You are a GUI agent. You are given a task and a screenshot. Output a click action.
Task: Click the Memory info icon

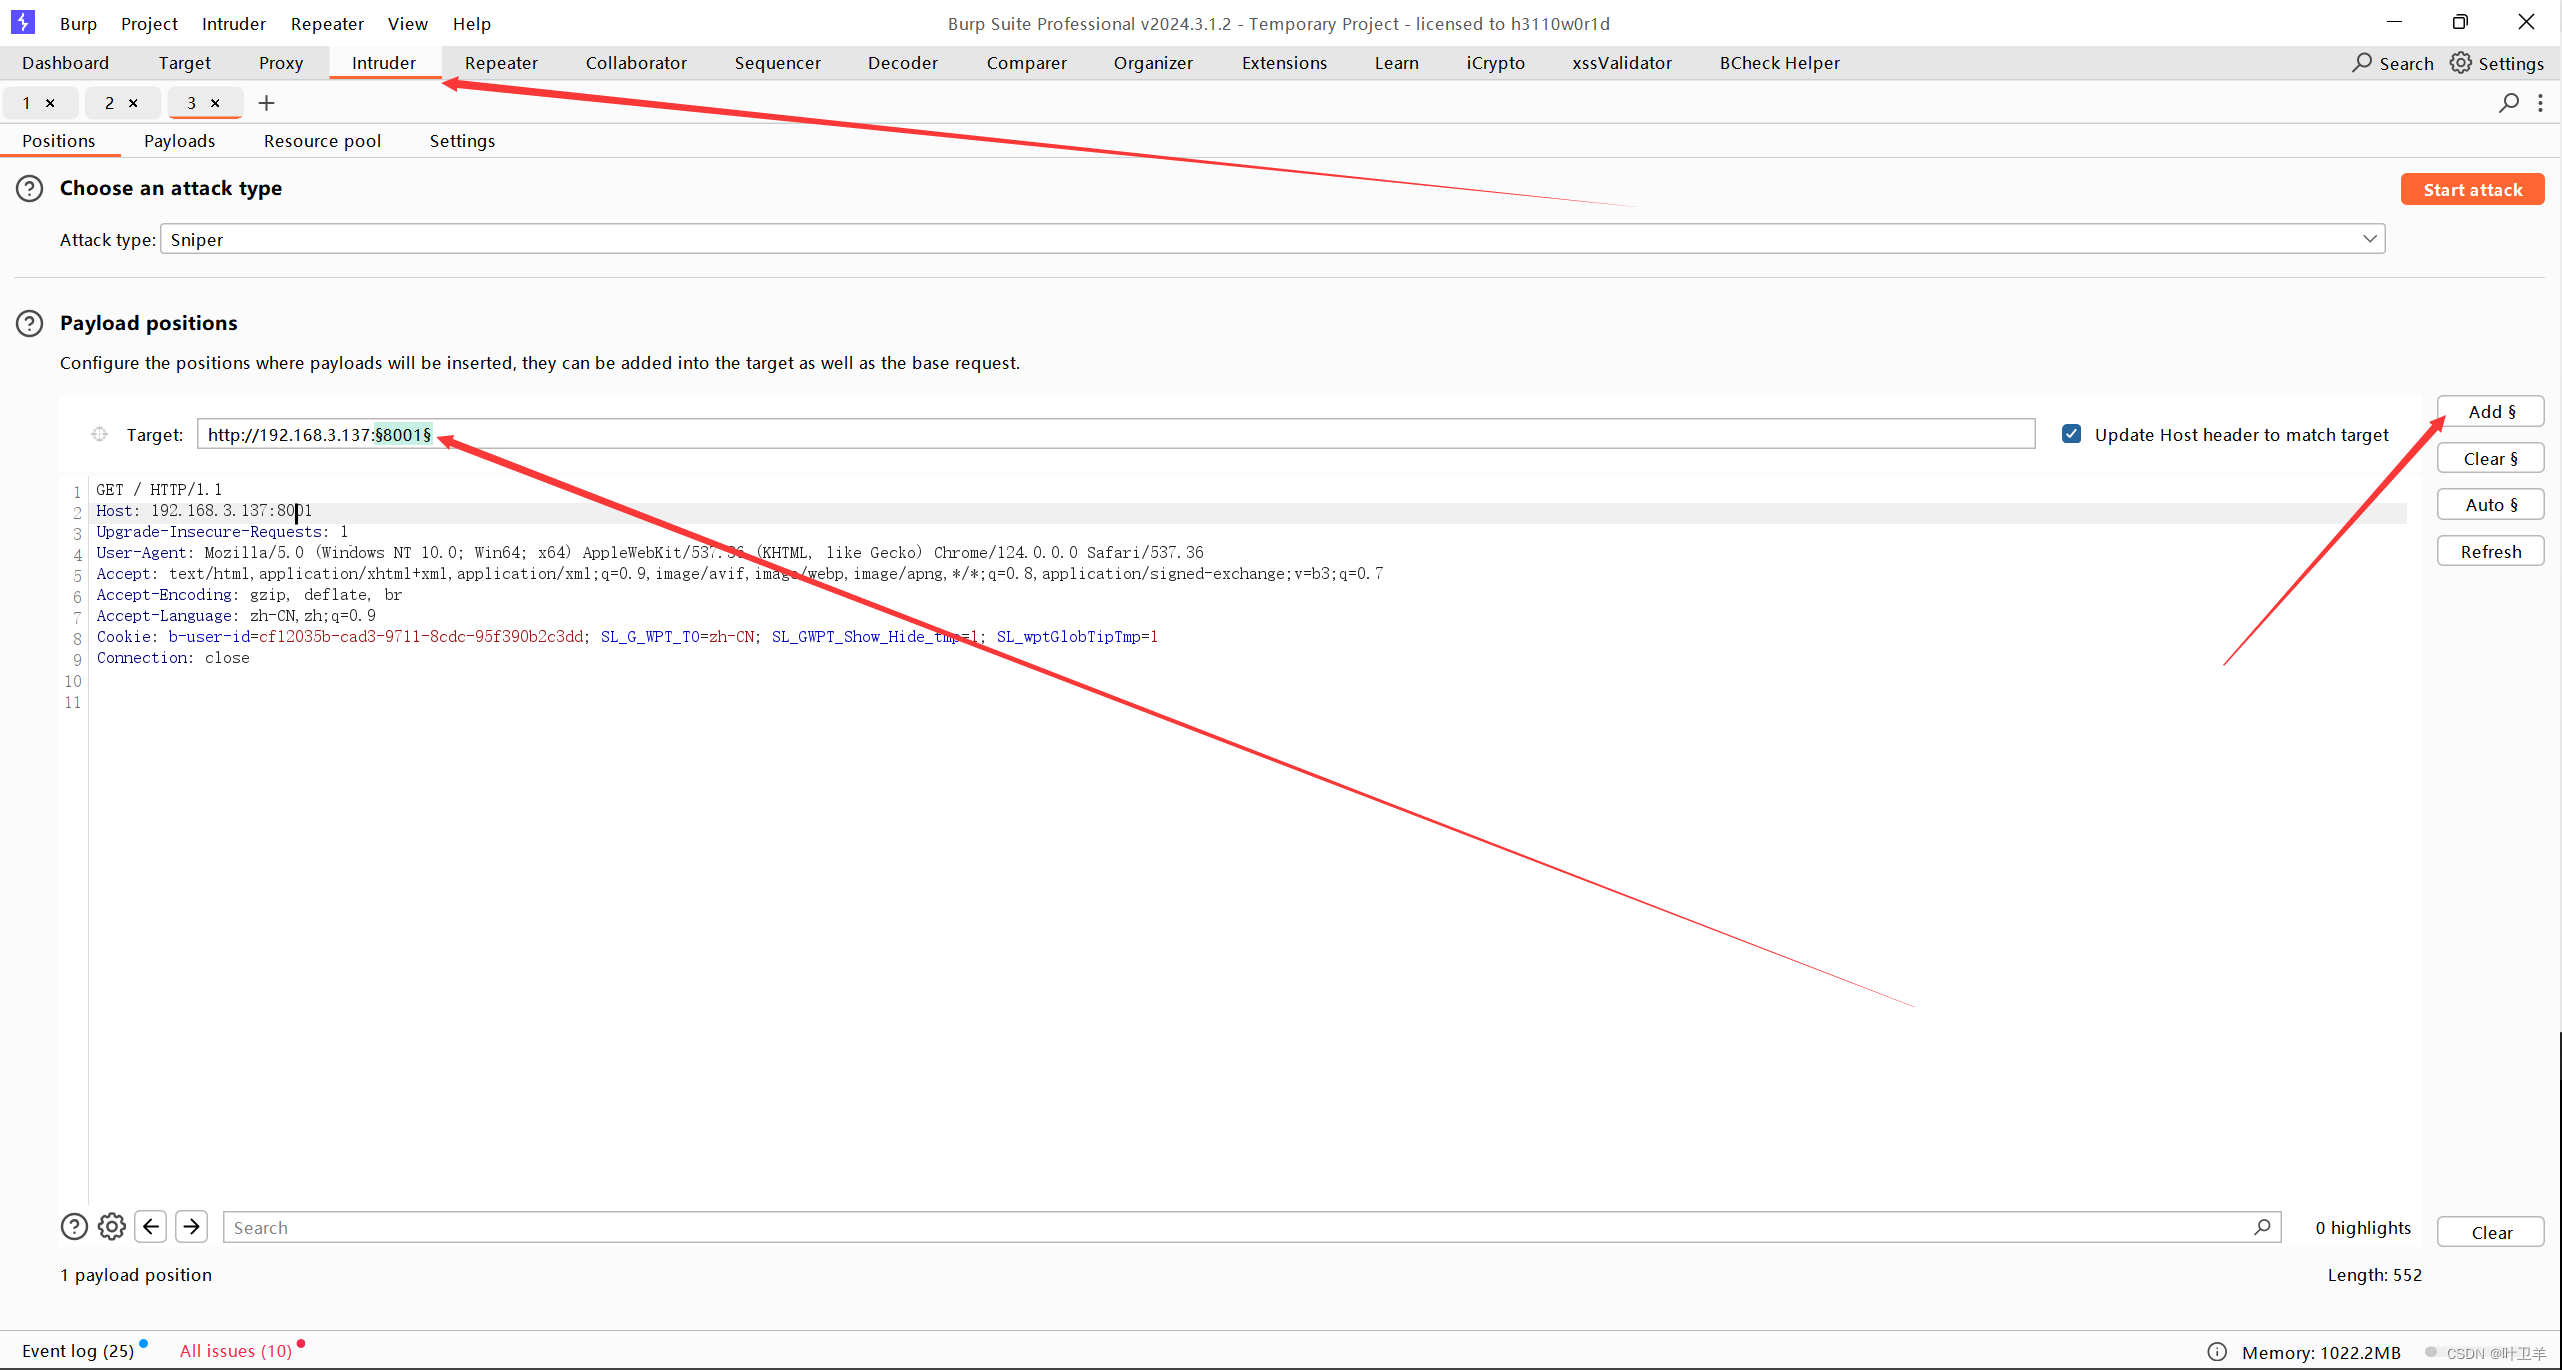pos(2217,1352)
